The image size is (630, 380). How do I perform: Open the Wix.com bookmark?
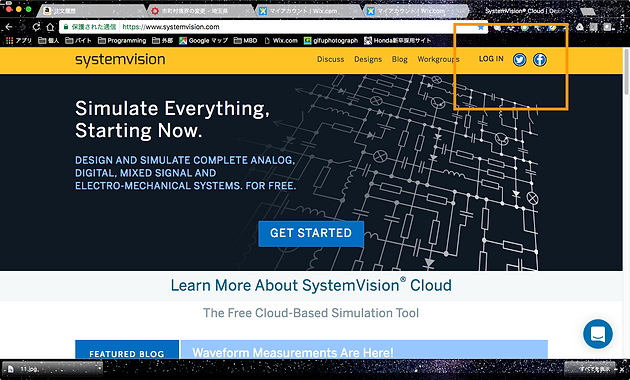[281, 41]
